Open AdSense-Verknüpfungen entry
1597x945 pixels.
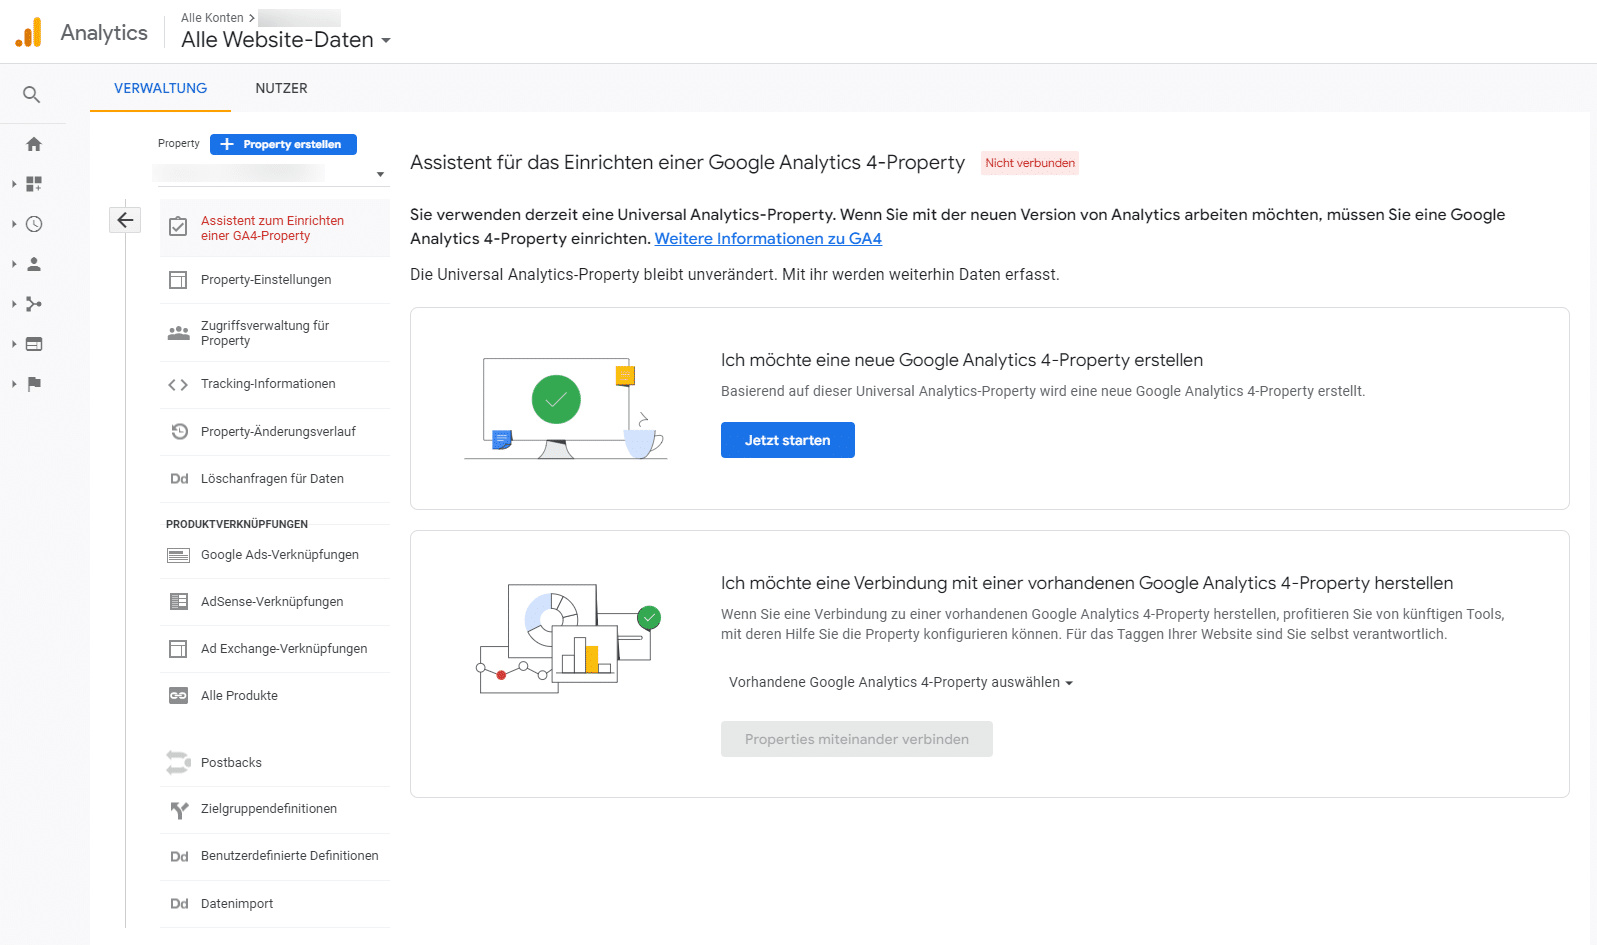coord(275,602)
